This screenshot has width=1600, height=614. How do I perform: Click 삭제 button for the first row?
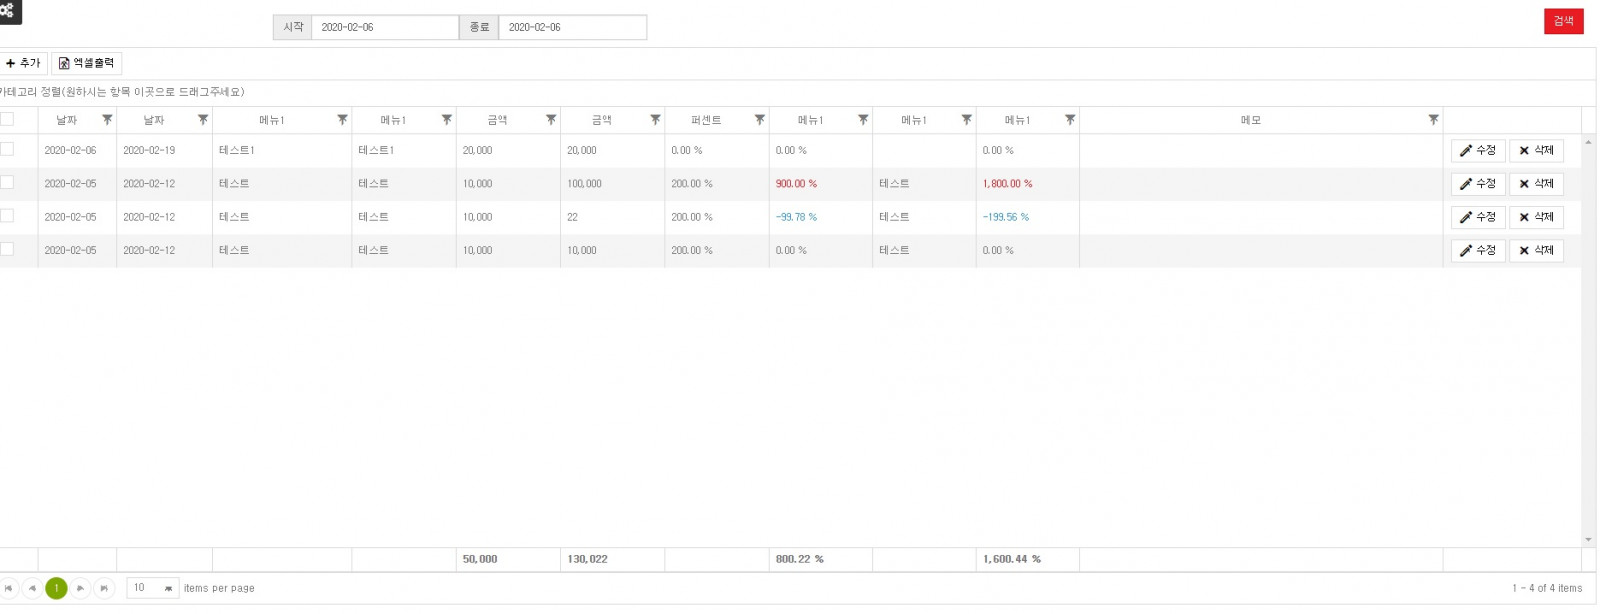click(1536, 150)
